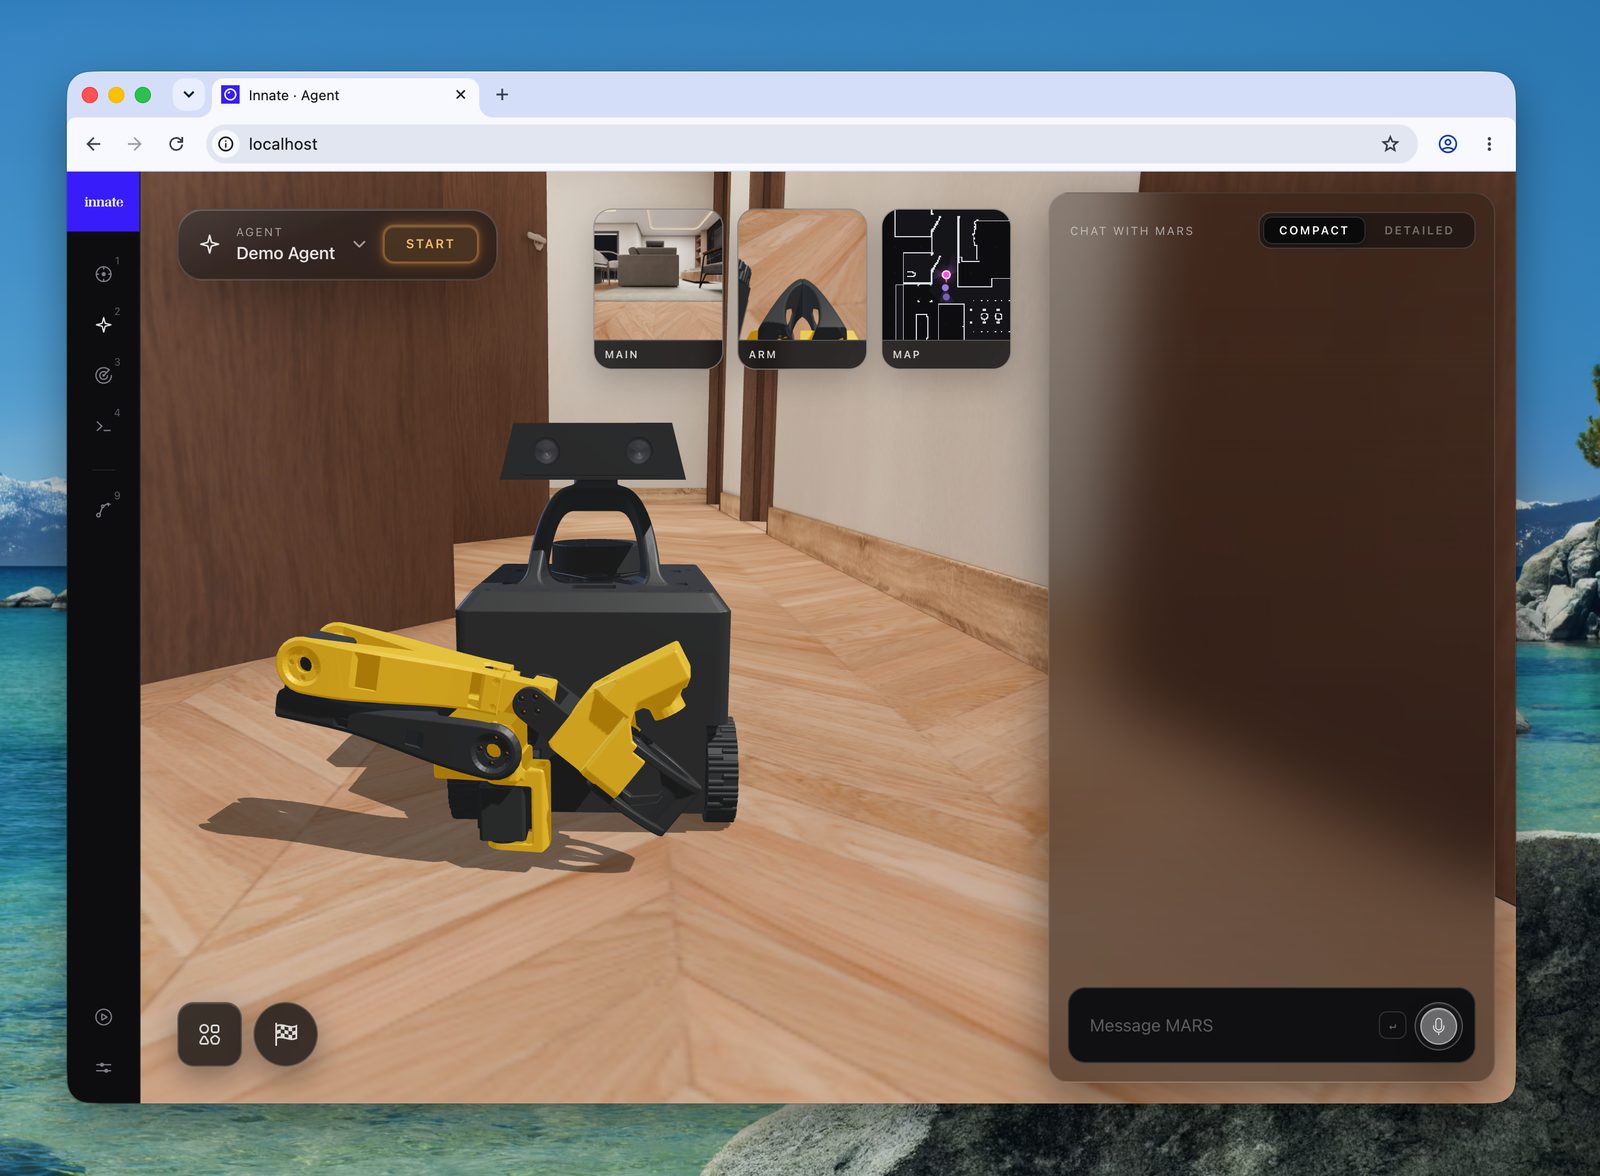
Task: Select the Main camera thumbnail
Action: click(x=658, y=288)
